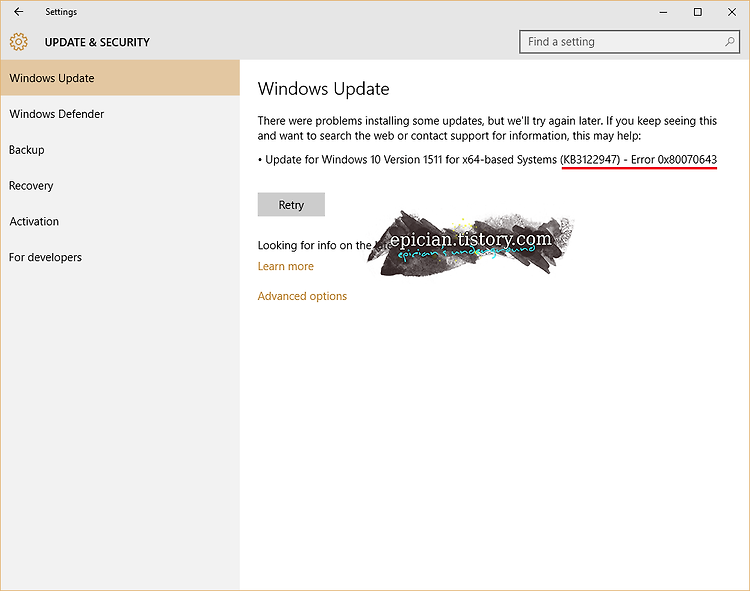Follow the Learn more link
The image size is (750, 591).
point(286,266)
